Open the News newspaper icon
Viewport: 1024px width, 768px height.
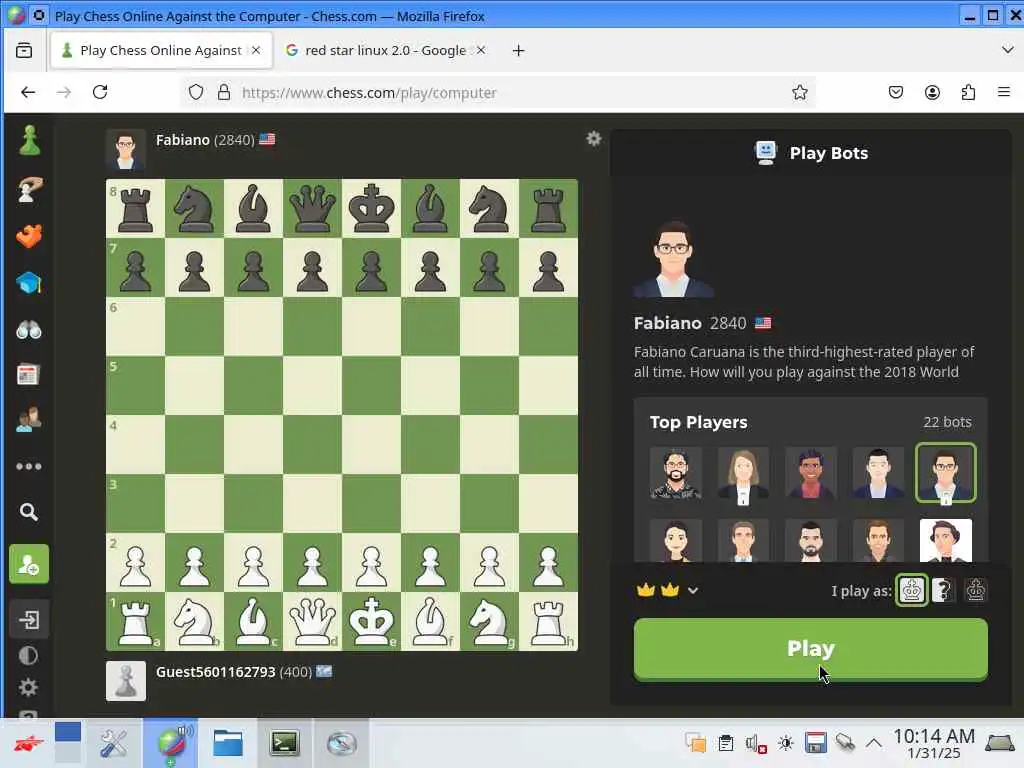(28, 375)
